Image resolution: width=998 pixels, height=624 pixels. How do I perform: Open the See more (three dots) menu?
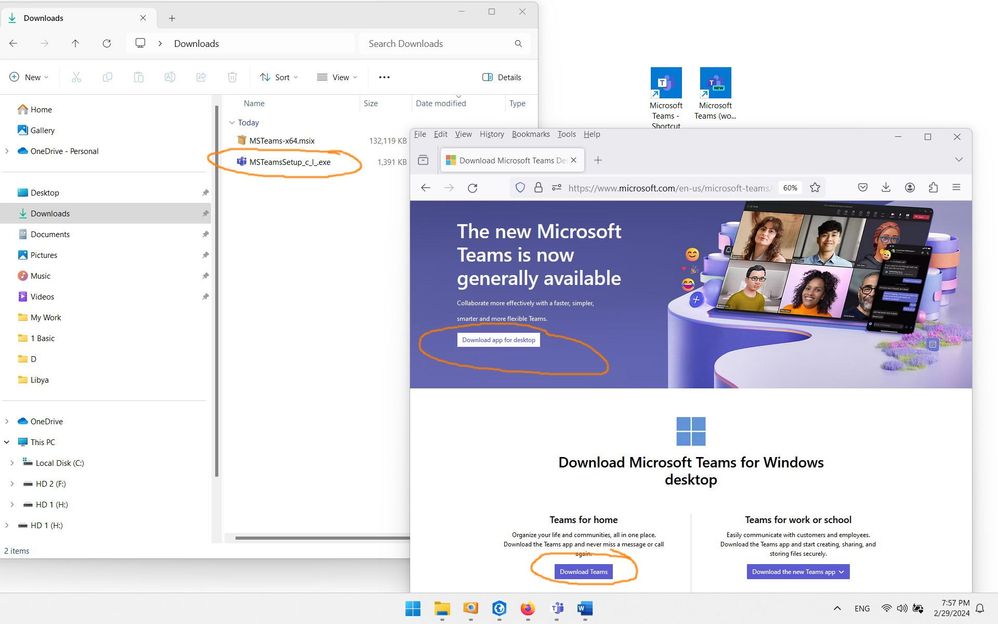point(384,77)
